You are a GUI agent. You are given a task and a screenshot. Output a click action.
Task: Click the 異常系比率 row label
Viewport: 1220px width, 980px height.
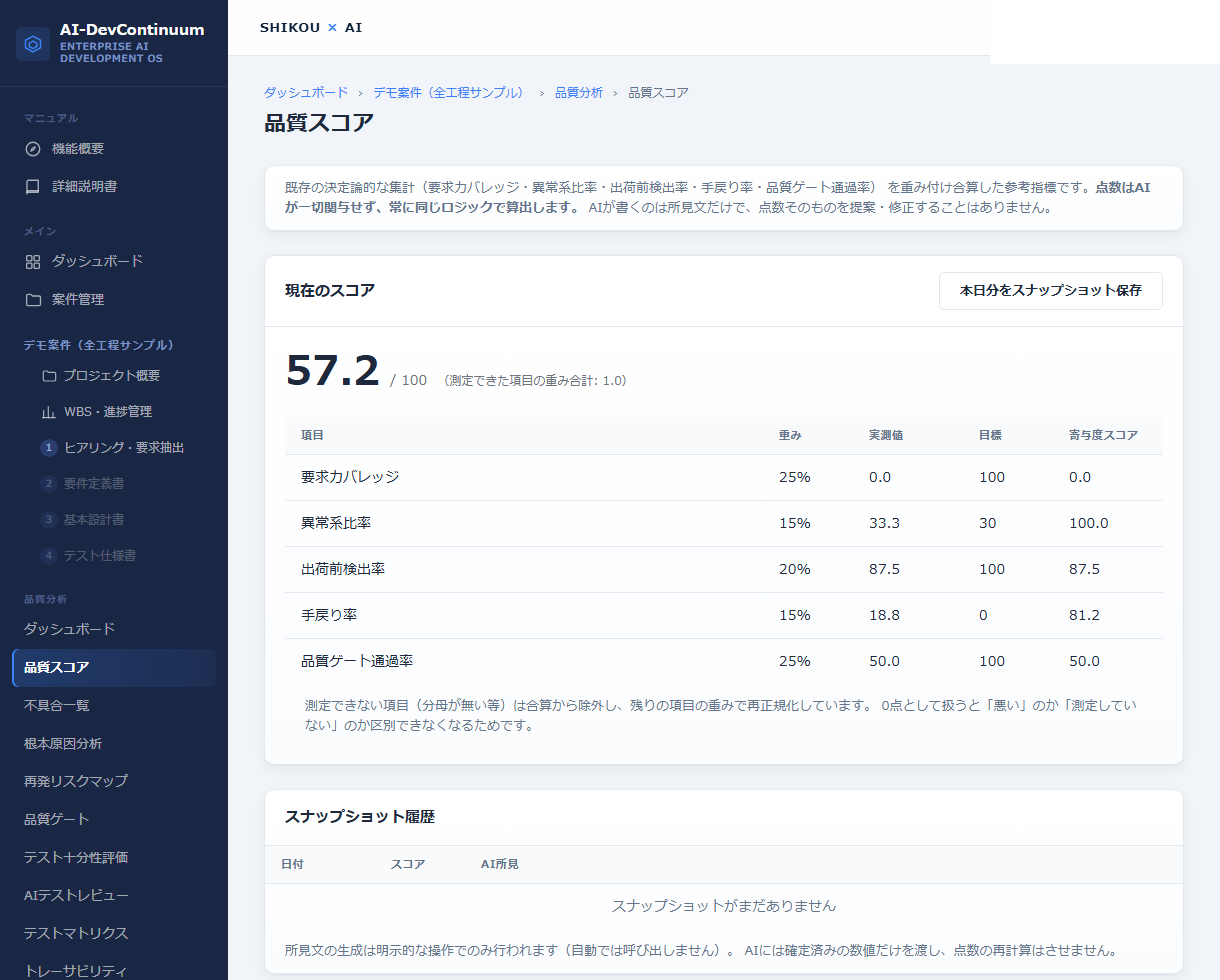(x=336, y=523)
